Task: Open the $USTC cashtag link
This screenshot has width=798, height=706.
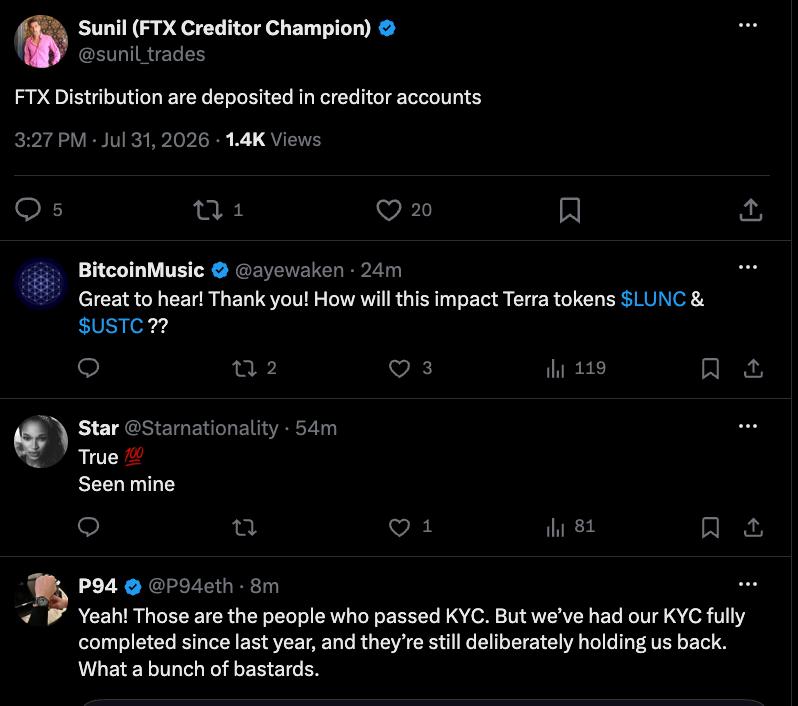Action: tap(110, 326)
